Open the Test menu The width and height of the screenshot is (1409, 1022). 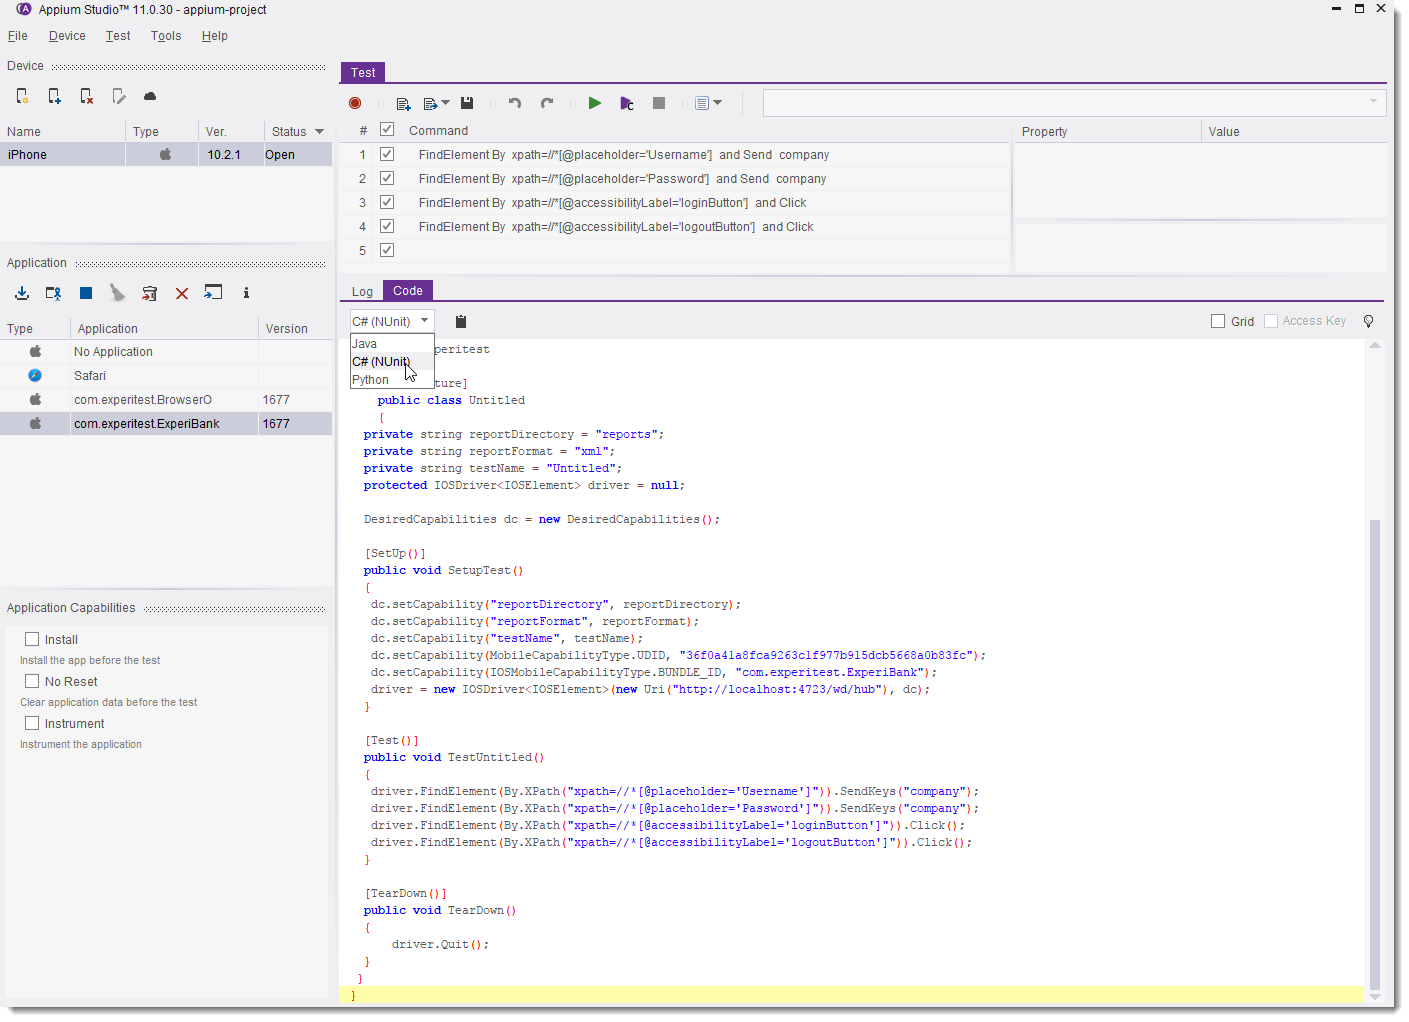click(118, 36)
